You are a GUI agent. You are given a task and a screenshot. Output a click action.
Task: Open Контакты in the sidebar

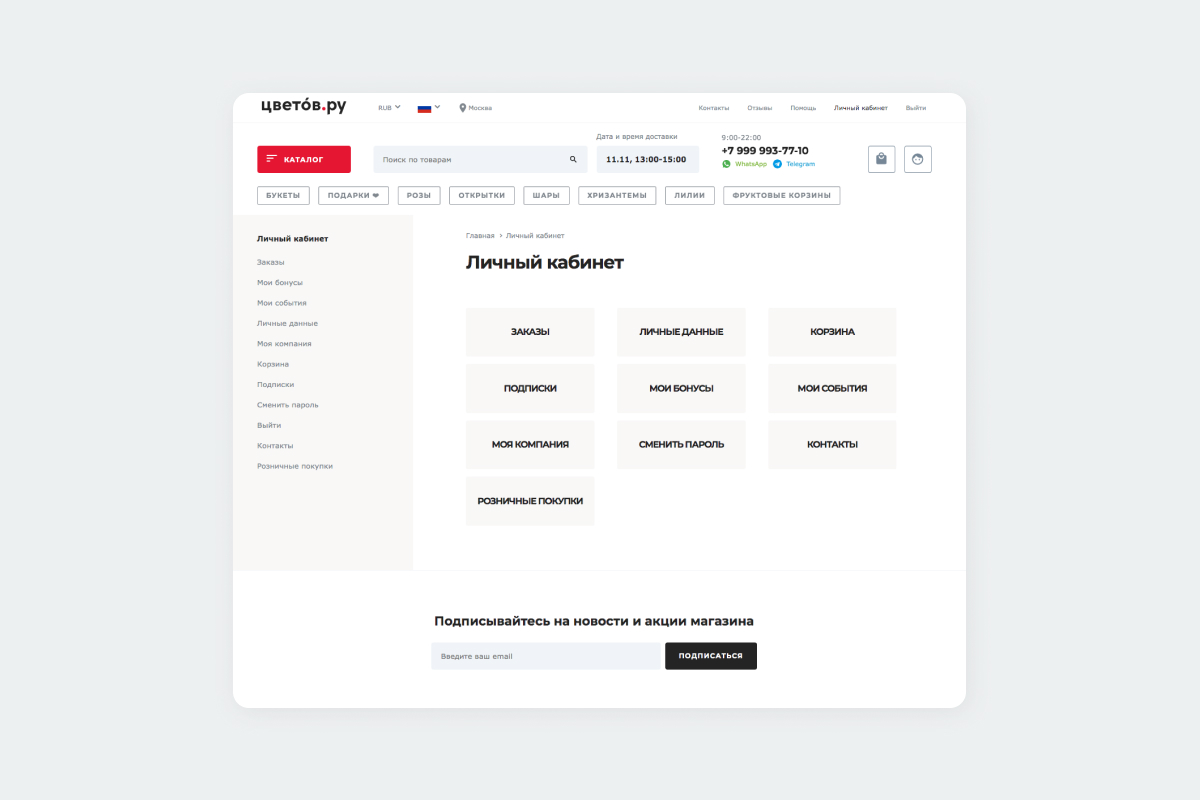pos(275,445)
